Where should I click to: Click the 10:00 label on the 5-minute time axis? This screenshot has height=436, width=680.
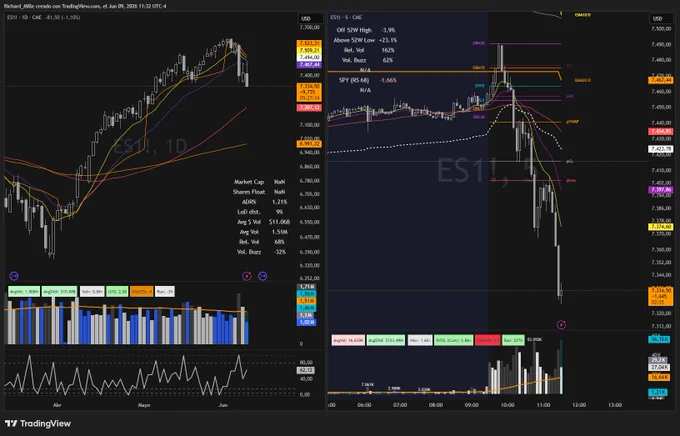tap(507, 405)
